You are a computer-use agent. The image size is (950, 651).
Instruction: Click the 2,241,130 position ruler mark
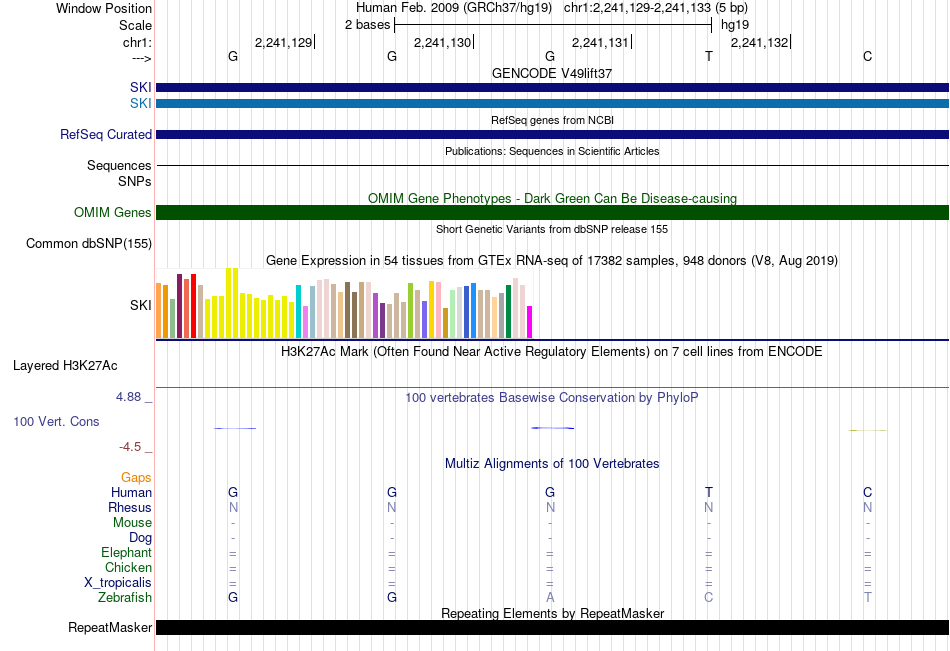click(443, 42)
